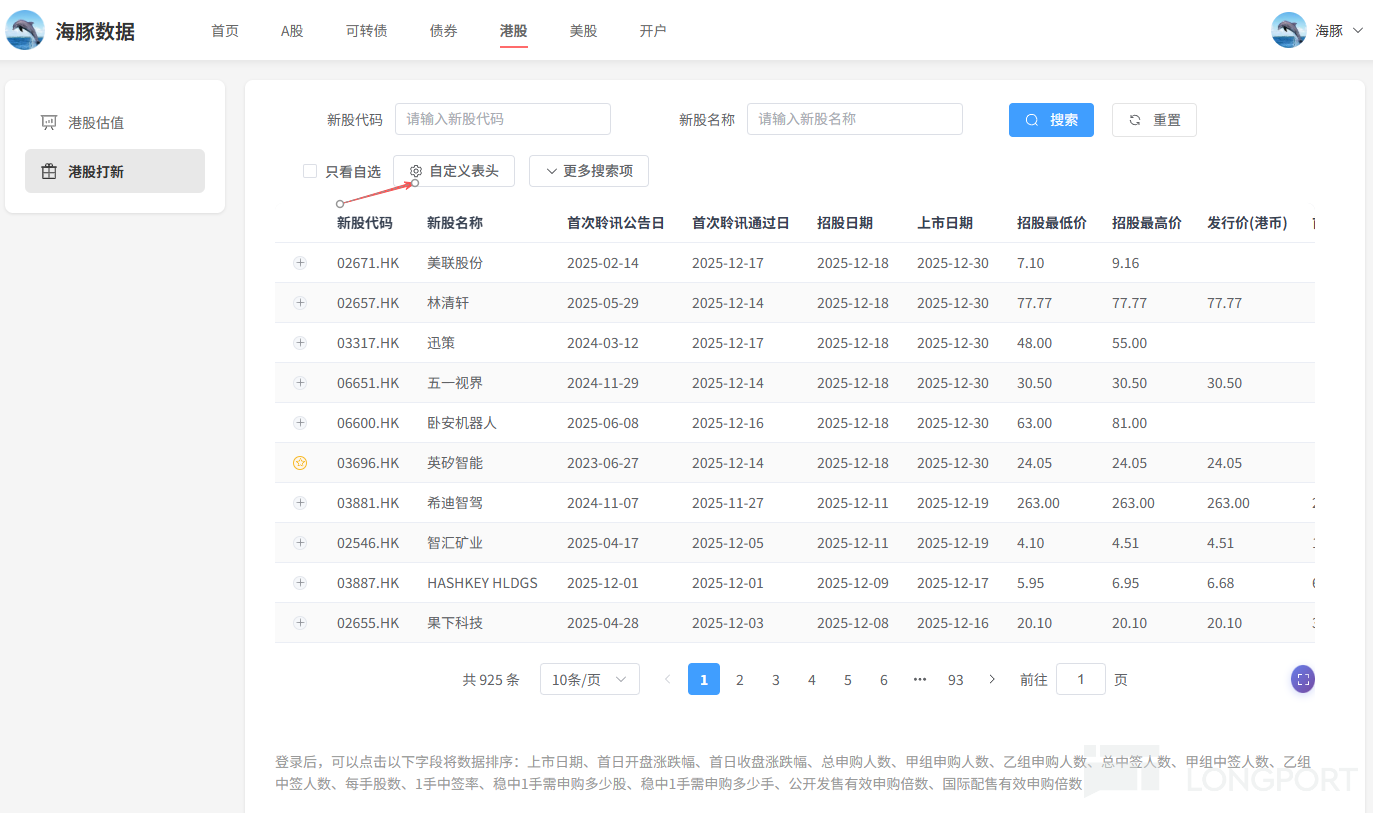Click the stock name 卧安机器人
This screenshot has width=1373, height=813.
(462, 423)
